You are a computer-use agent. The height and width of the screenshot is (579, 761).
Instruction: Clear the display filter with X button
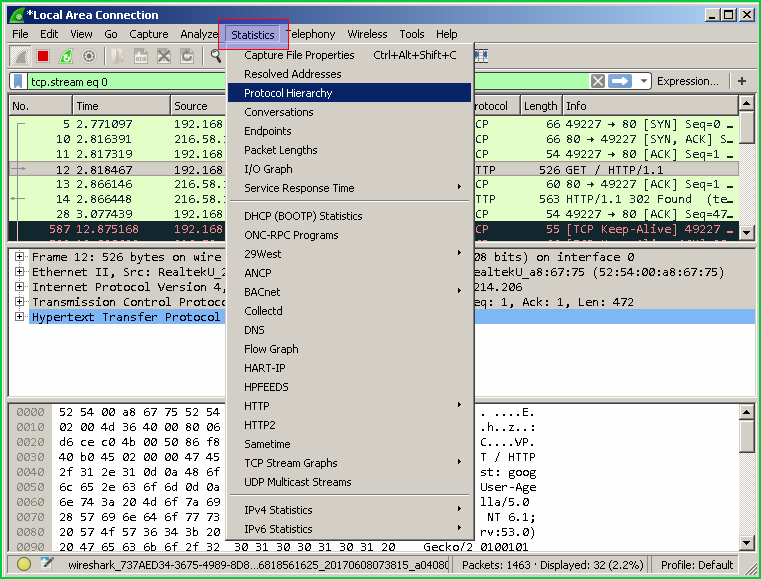click(x=598, y=81)
